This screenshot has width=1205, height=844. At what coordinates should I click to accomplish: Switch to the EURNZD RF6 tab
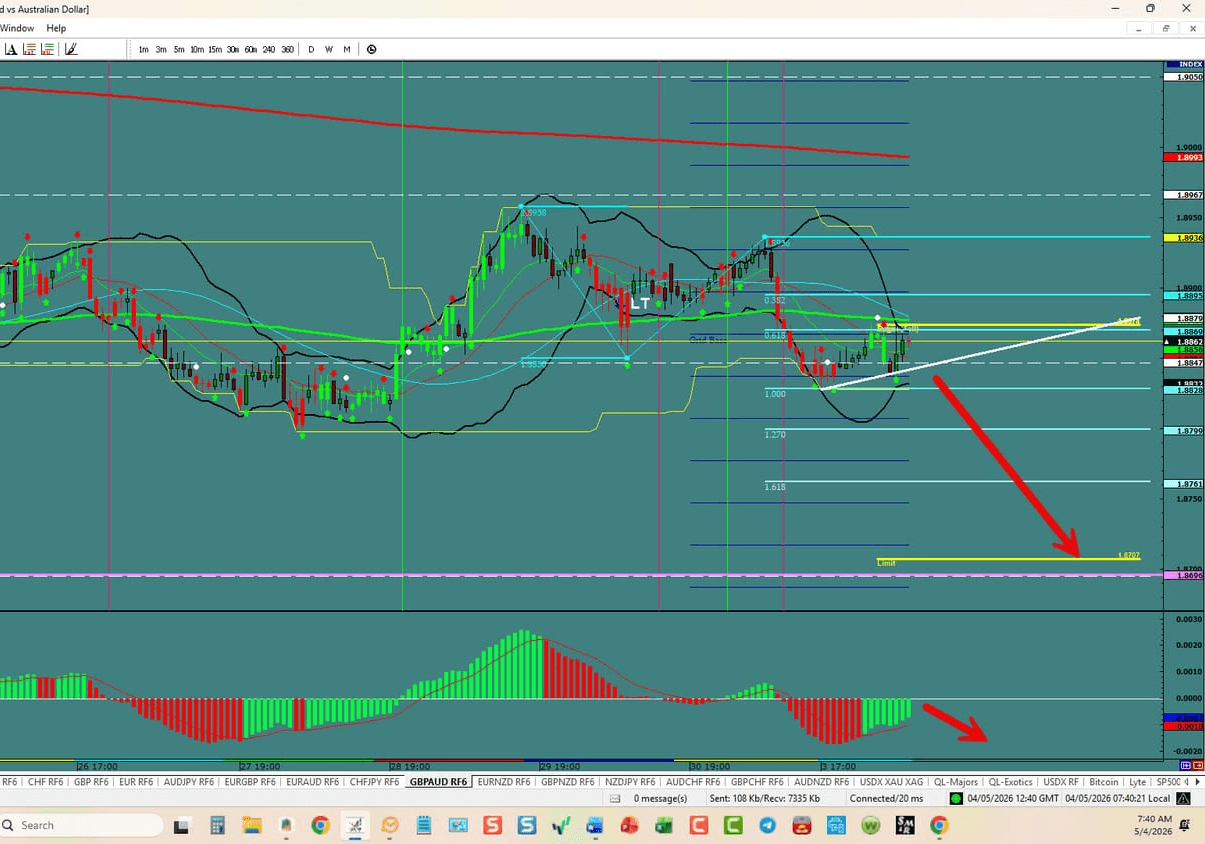[504, 782]
